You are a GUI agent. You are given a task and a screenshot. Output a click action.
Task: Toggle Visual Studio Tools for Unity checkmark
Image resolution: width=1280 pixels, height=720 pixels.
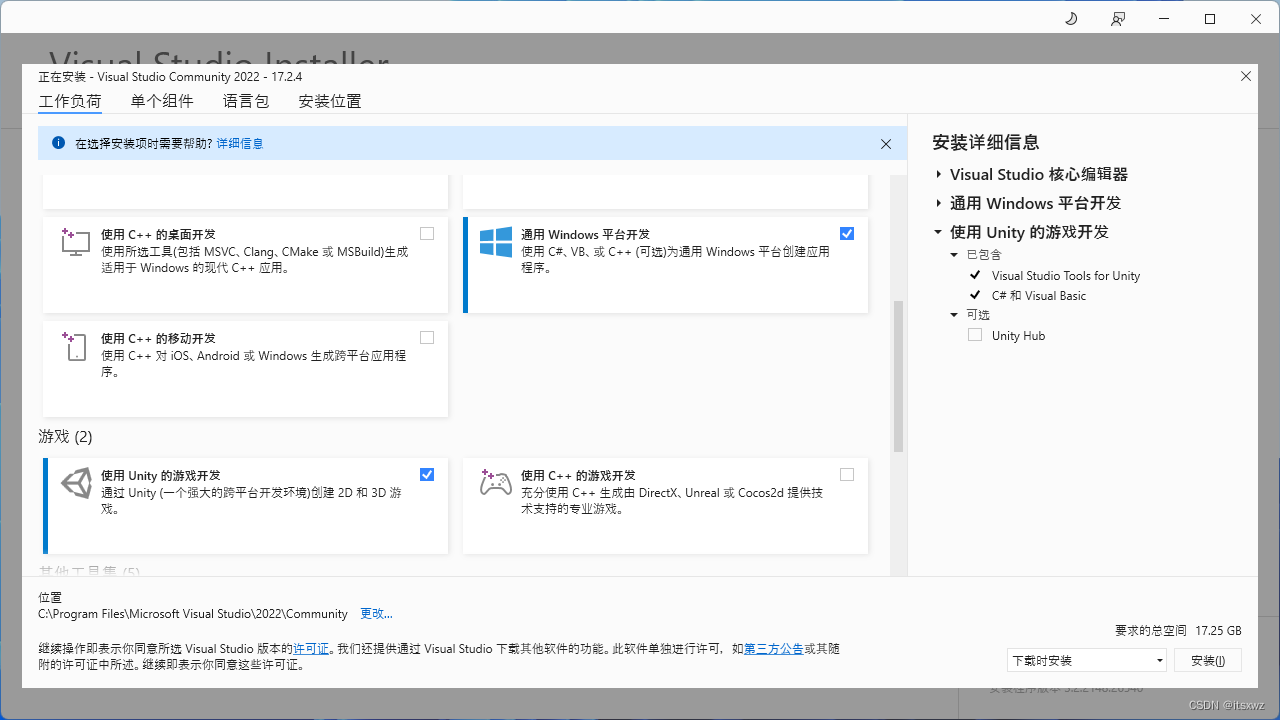pos(975,275)
